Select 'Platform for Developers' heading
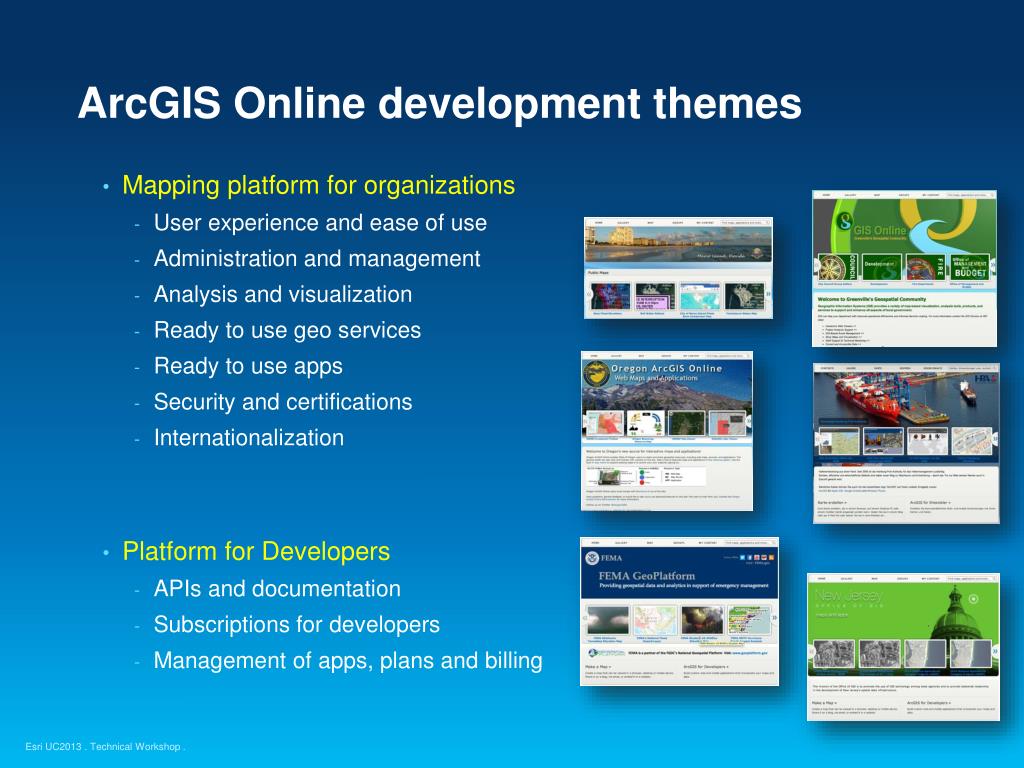 [x=256, y=552]
